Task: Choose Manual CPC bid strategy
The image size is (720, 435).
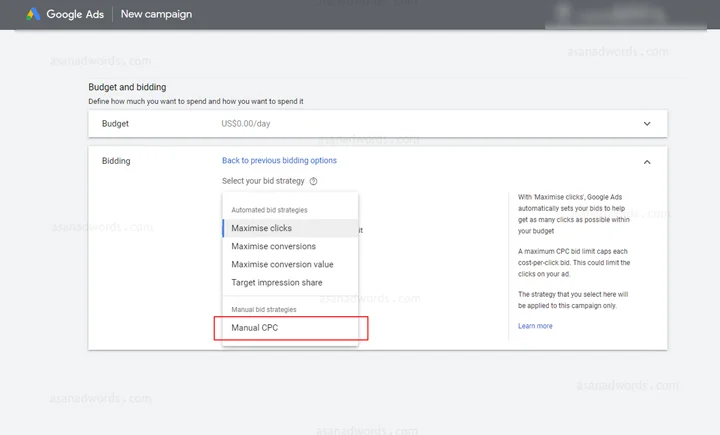Action: [x=290, y=328]
